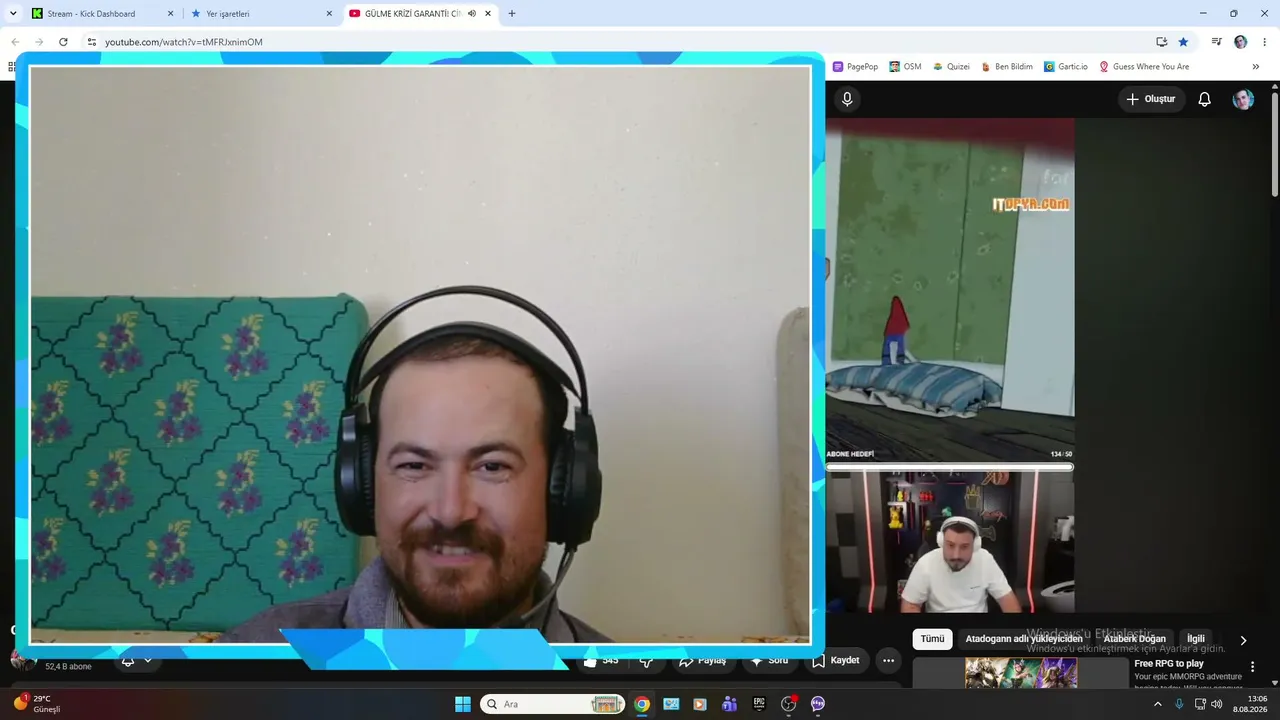Select the İlgili filter chip
The image size is (1280, 720).
(1196, 639)
